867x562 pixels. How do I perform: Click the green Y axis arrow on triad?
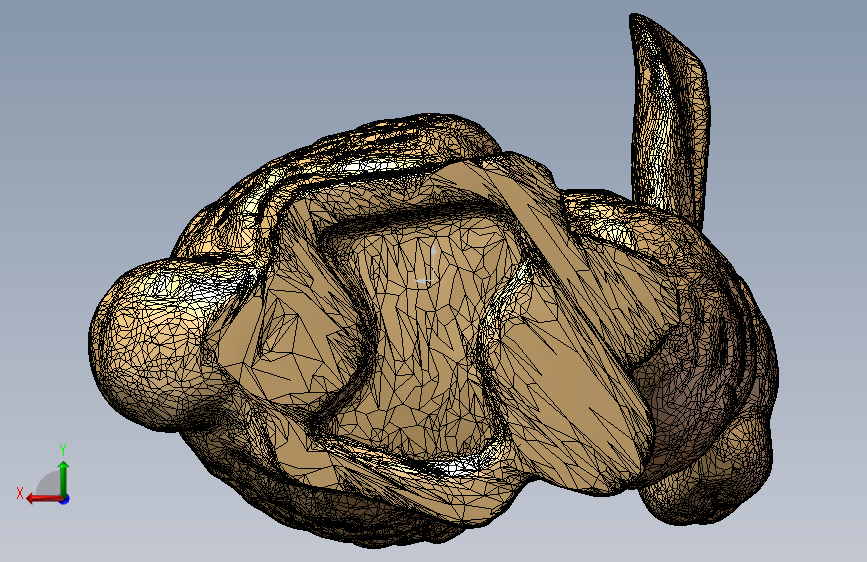pyautogui.click(x=64, y=477)
